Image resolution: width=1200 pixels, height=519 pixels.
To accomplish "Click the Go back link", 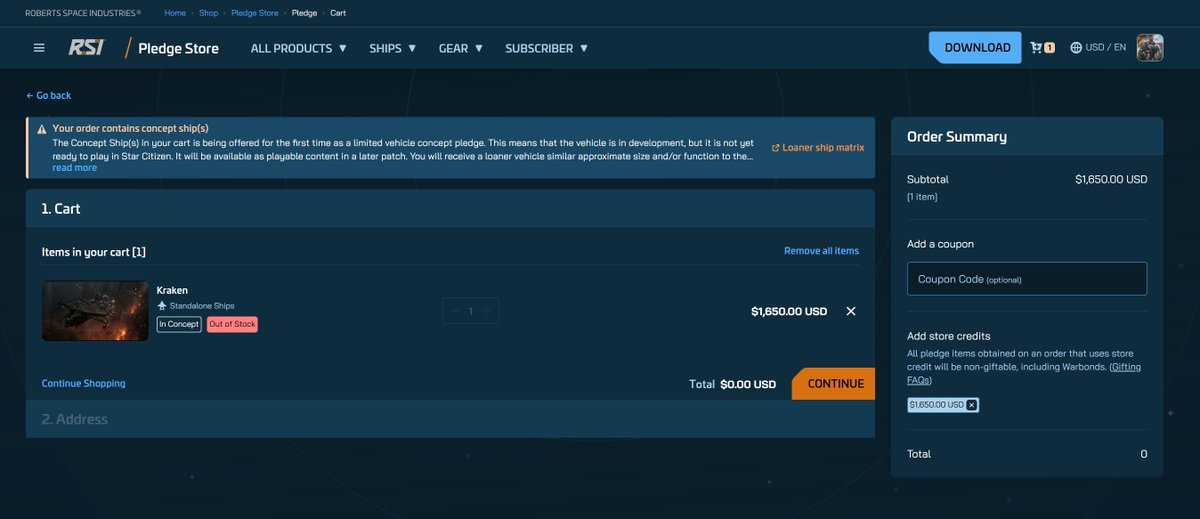I will pos(49,95).
